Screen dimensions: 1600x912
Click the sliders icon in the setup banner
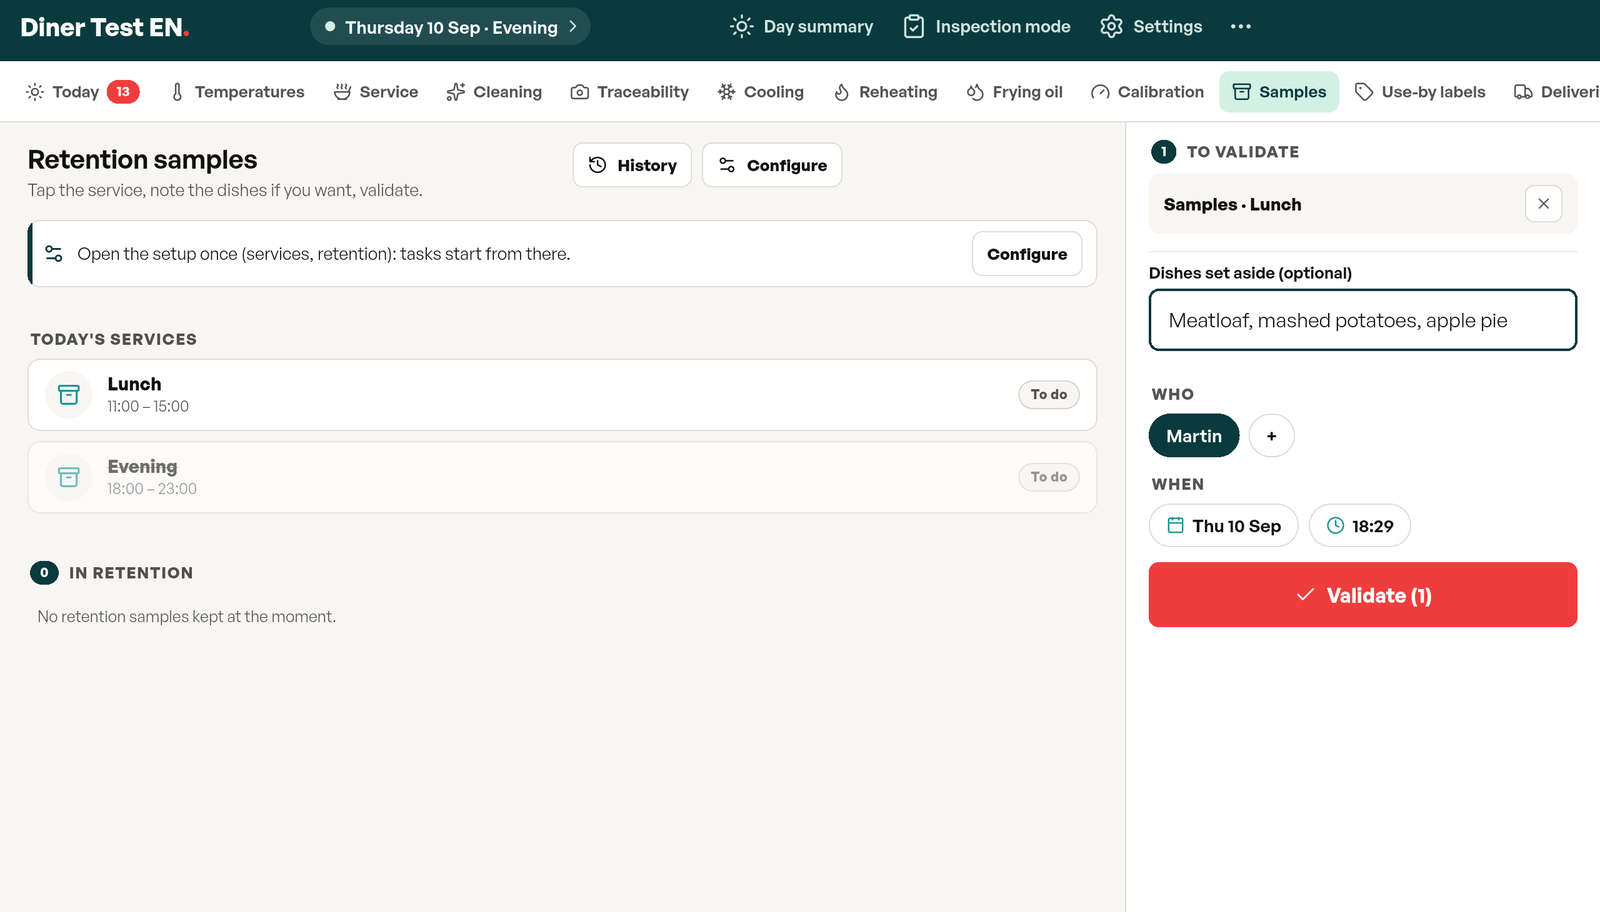pos(54,254)
